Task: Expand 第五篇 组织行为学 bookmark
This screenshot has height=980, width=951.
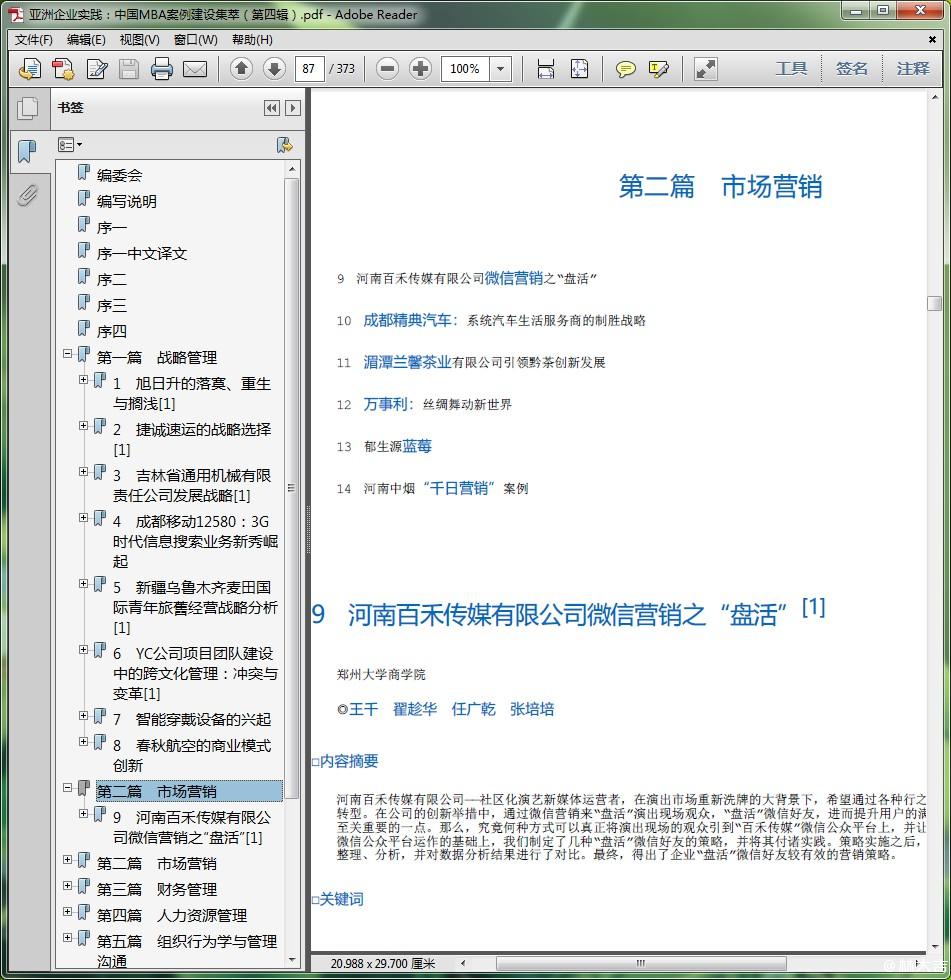Action: tap(67, 938)
